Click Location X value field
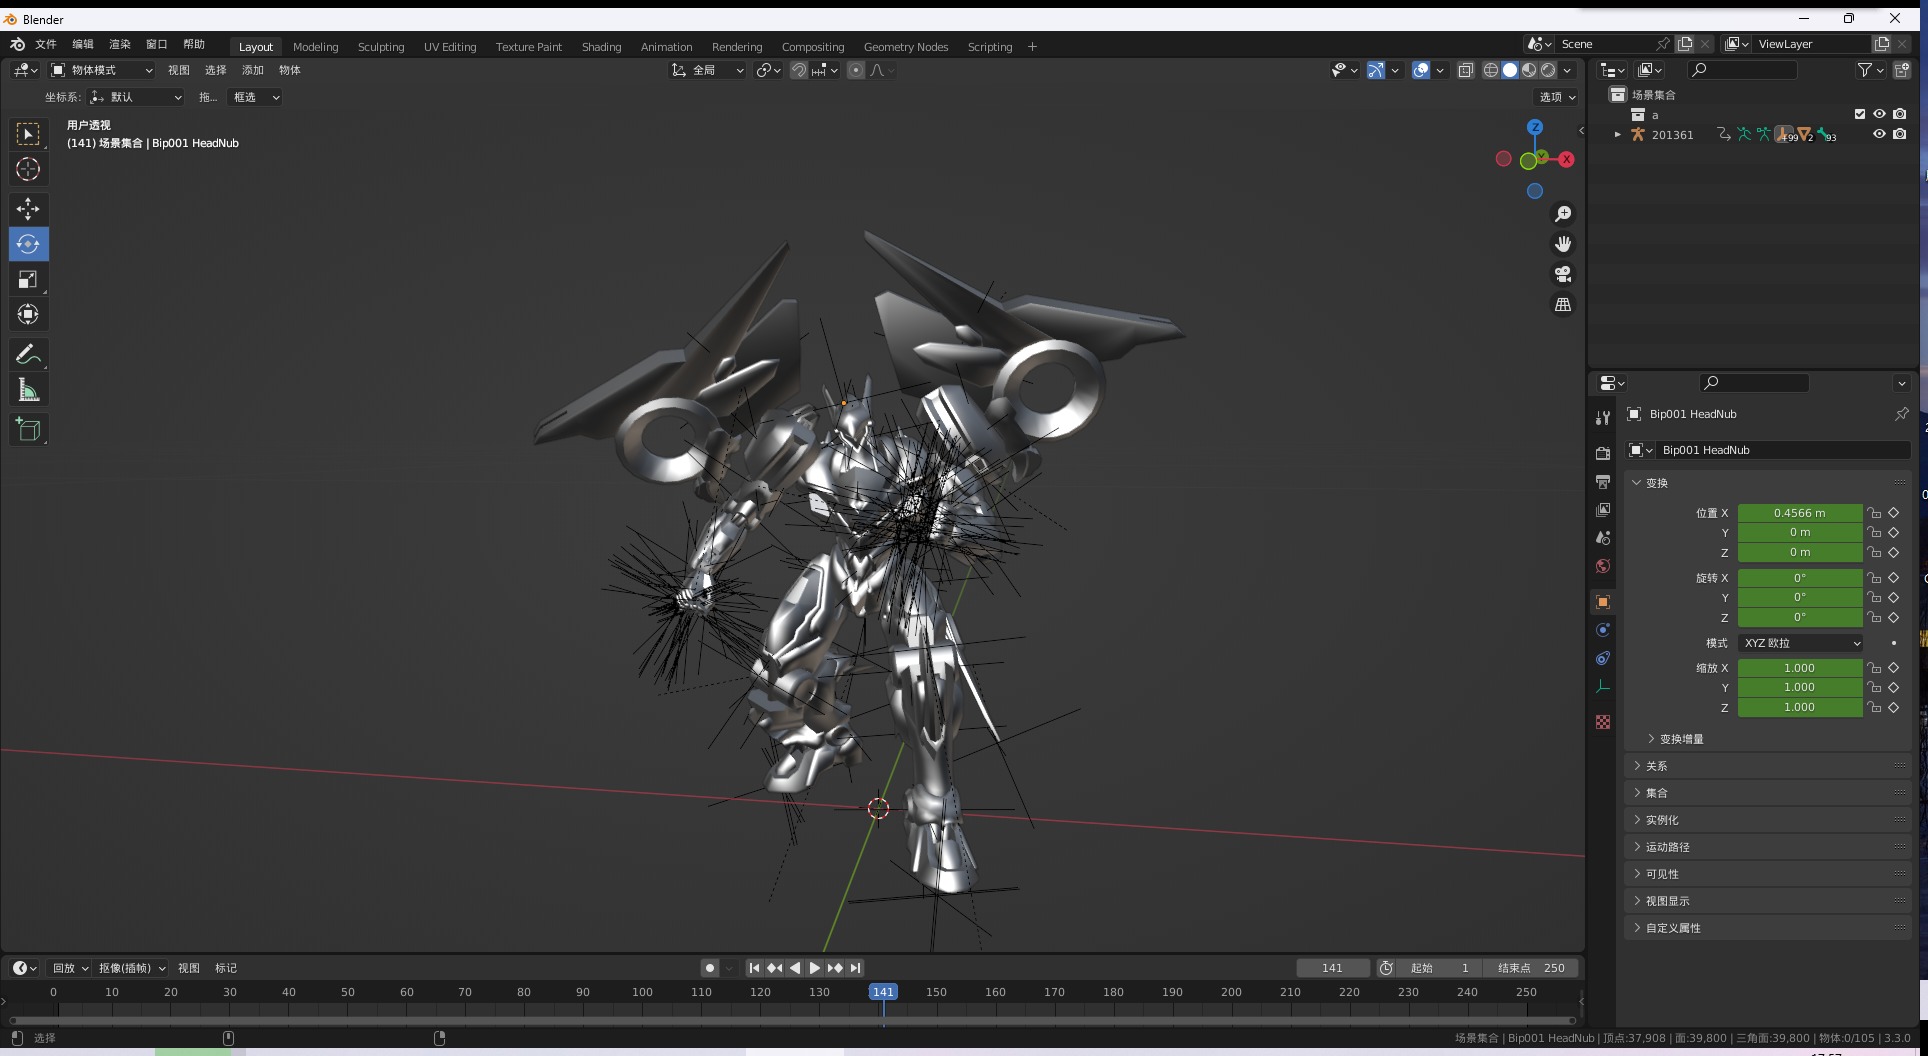This screenshot has width=1928, height=1056. [1799, 513]
